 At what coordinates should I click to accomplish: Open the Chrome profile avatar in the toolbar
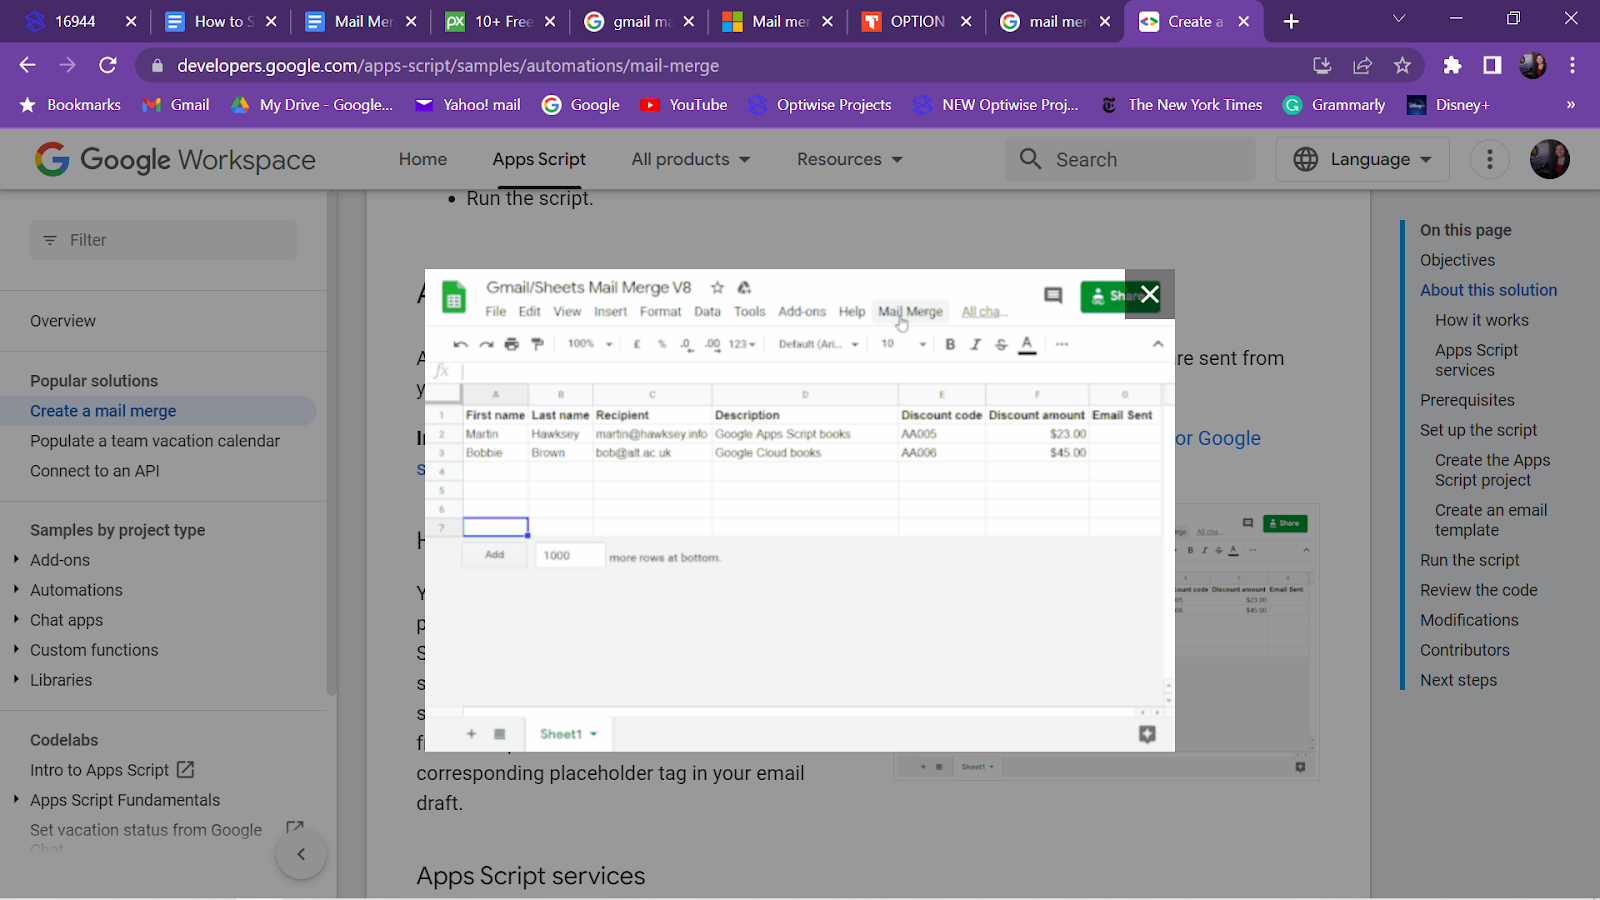[x=1532, y=65]
